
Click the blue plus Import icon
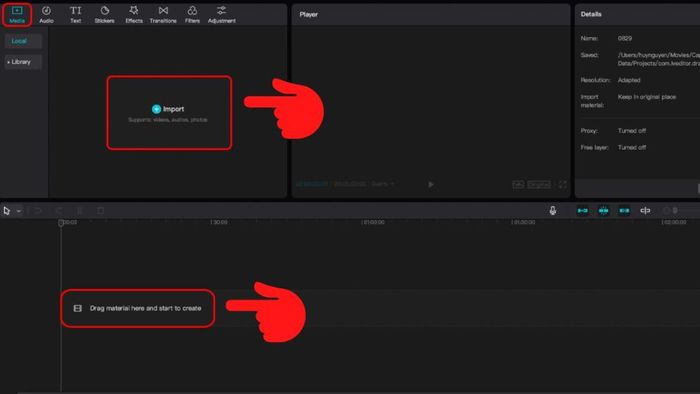click(156, 109)
